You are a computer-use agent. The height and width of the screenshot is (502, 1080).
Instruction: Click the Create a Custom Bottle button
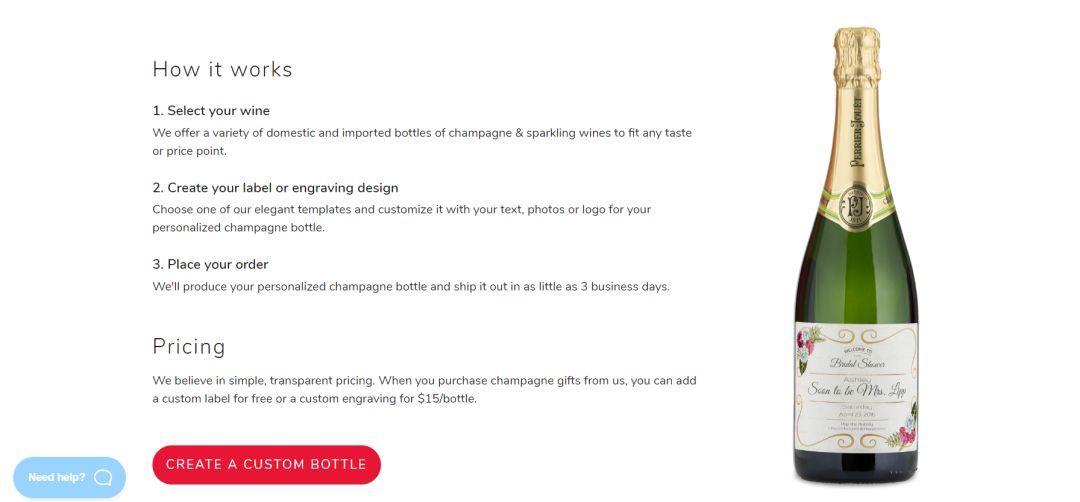click(x=267, y=465)
